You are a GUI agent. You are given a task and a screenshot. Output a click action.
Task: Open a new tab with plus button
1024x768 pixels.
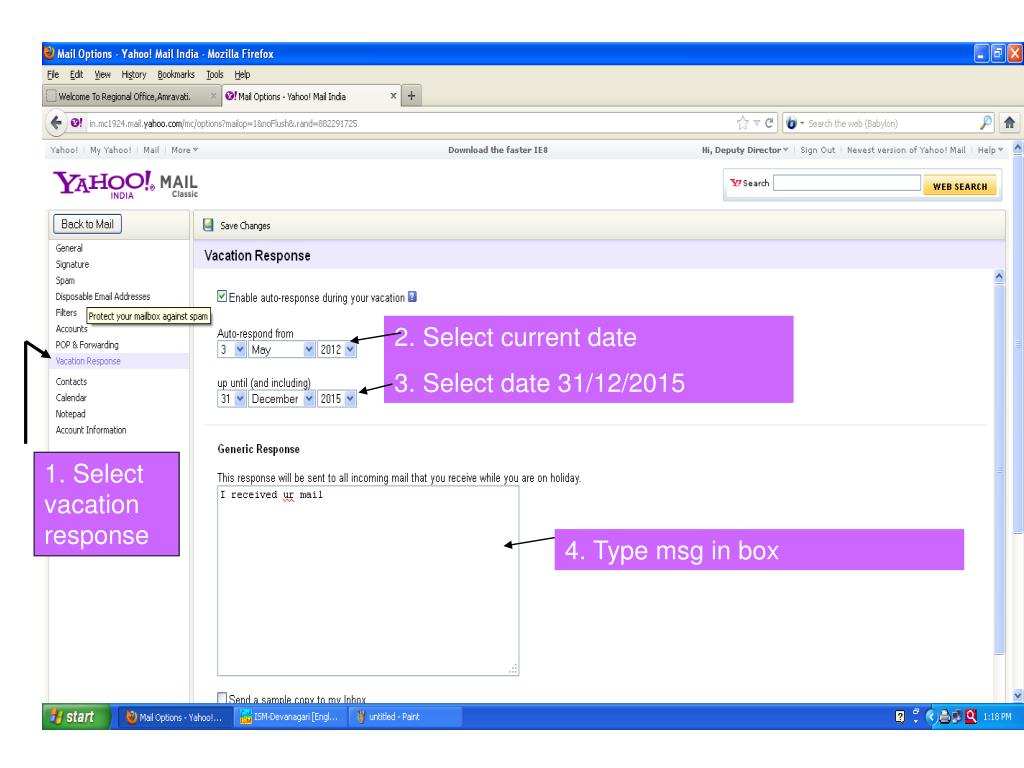[411, 96]
